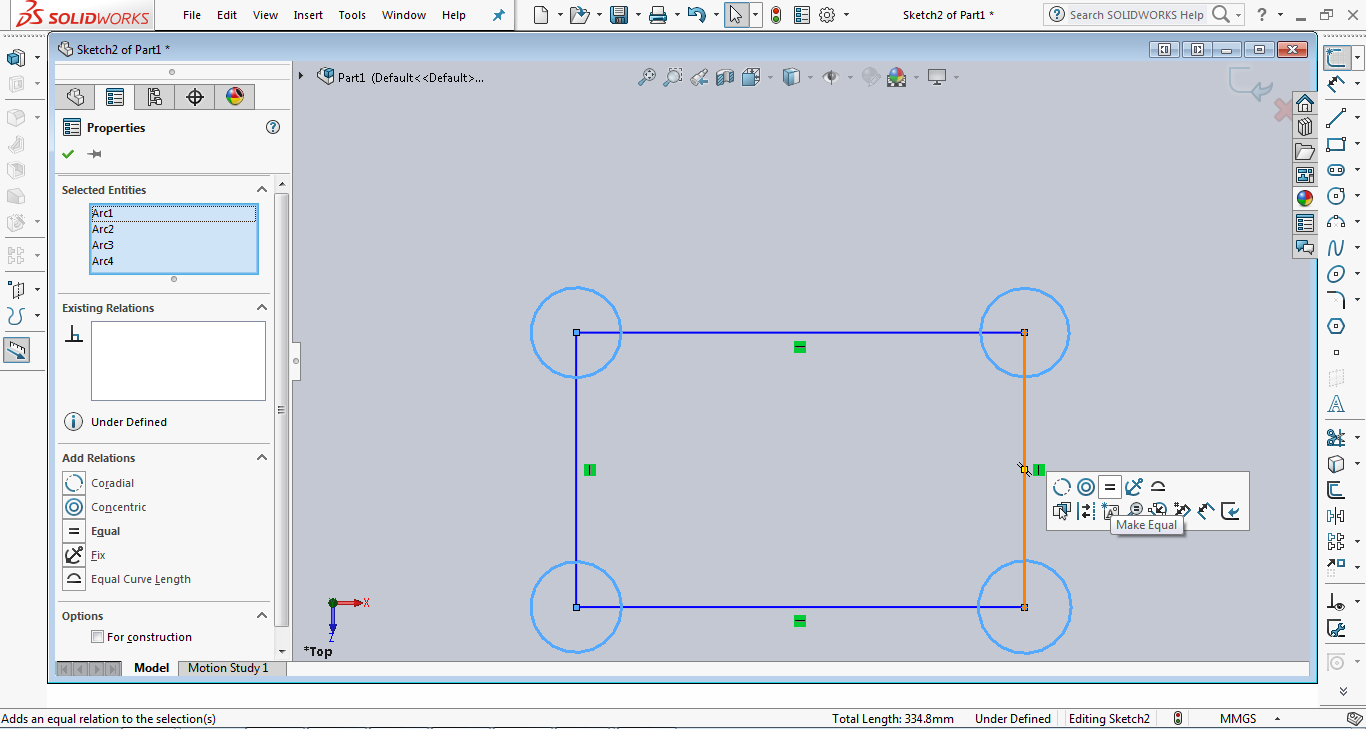Open the FeatureManager Design Tree tab
Viewport: 1366px width, 729px height.
(x=75, y=97)
